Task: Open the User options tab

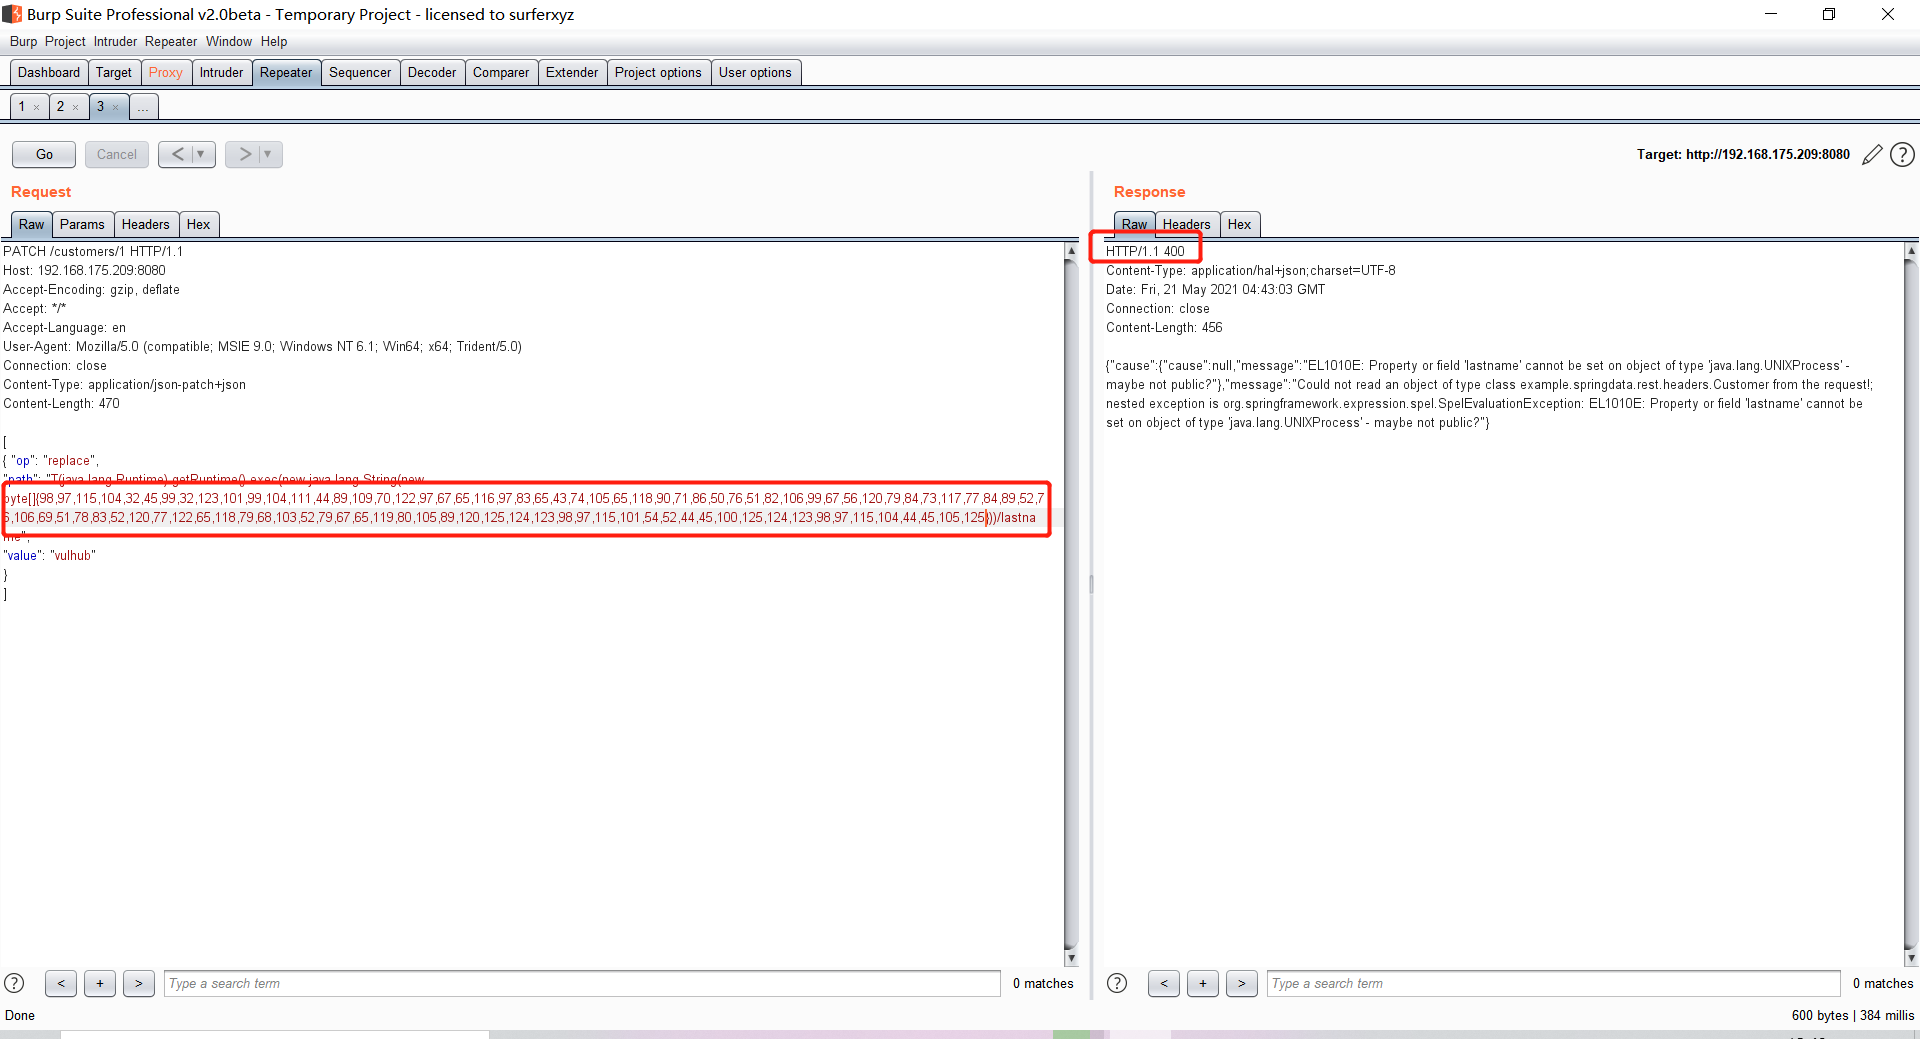Action: [755, 72]
